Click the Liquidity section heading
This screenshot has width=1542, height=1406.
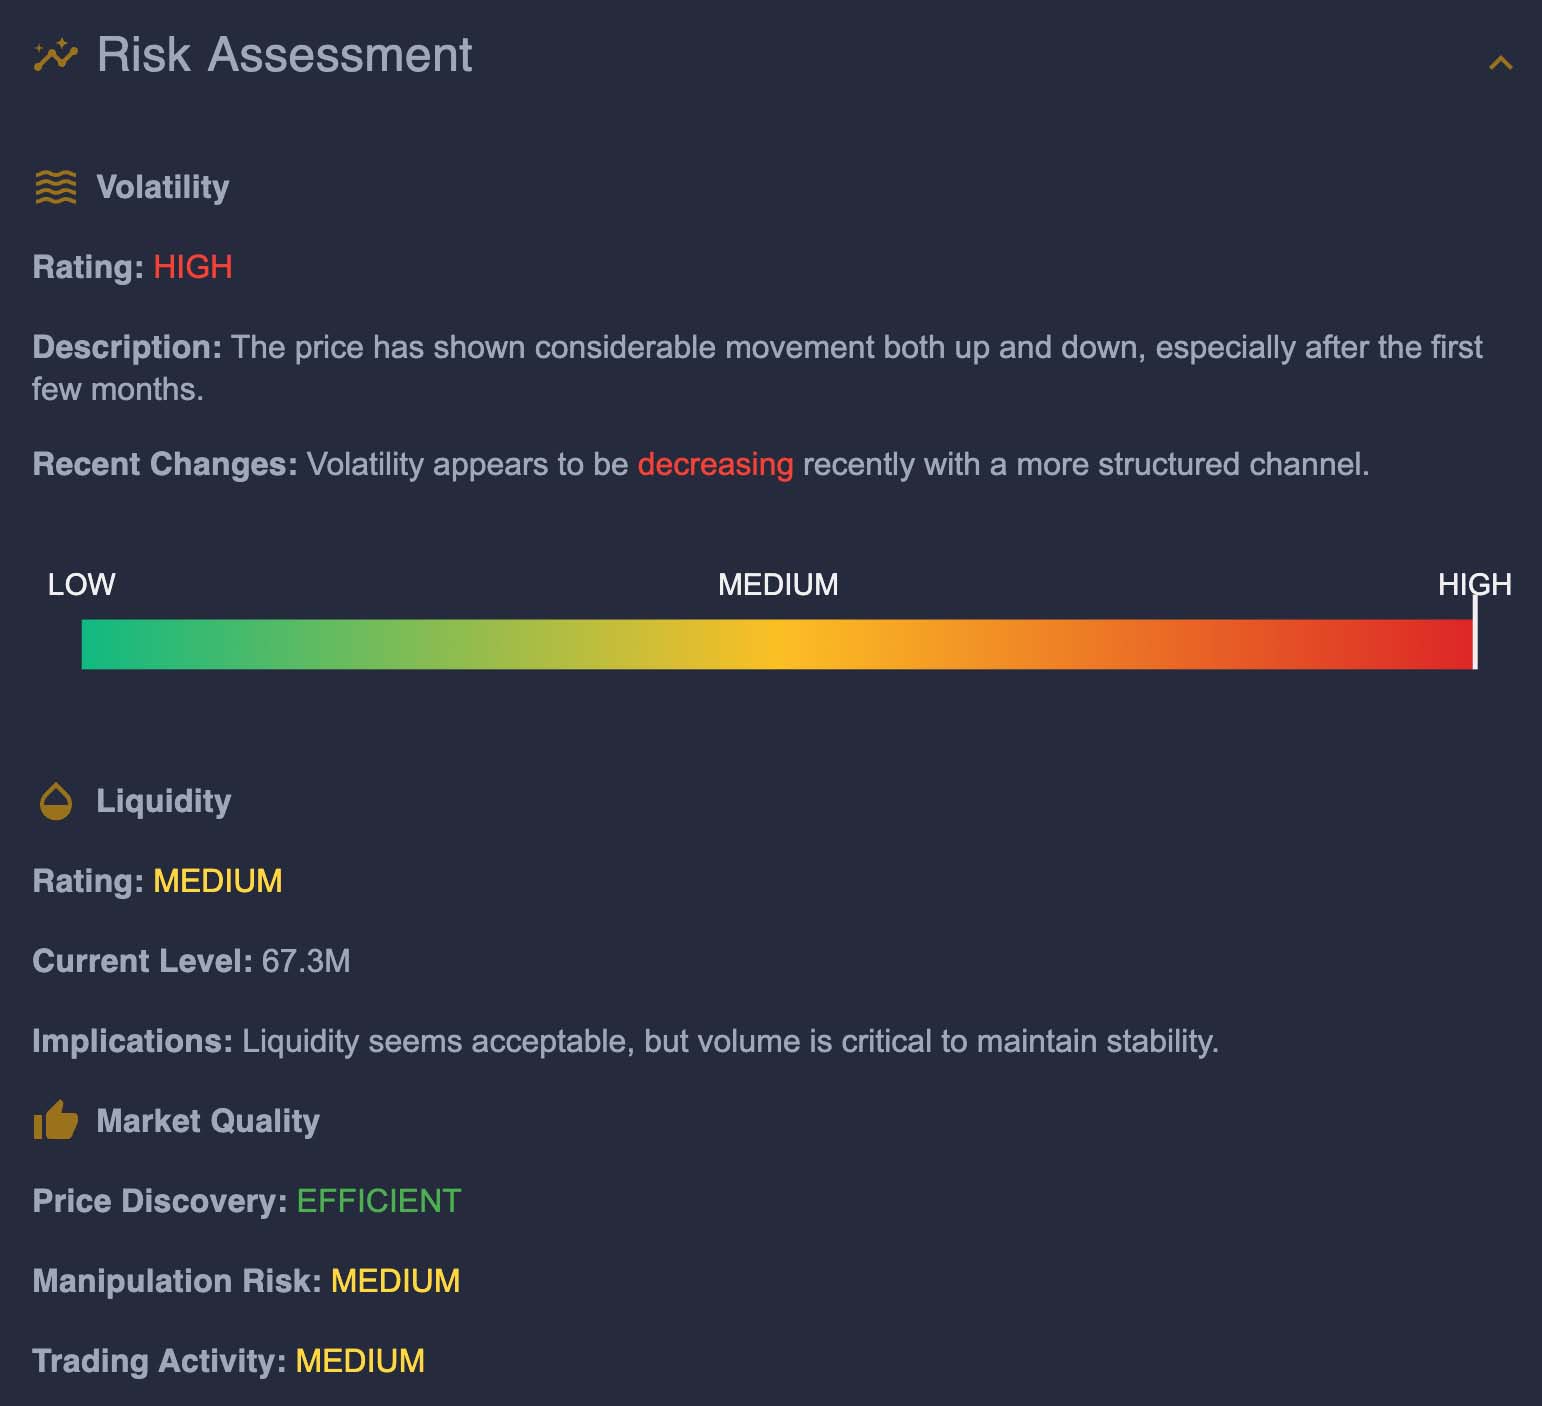[164, 801]
